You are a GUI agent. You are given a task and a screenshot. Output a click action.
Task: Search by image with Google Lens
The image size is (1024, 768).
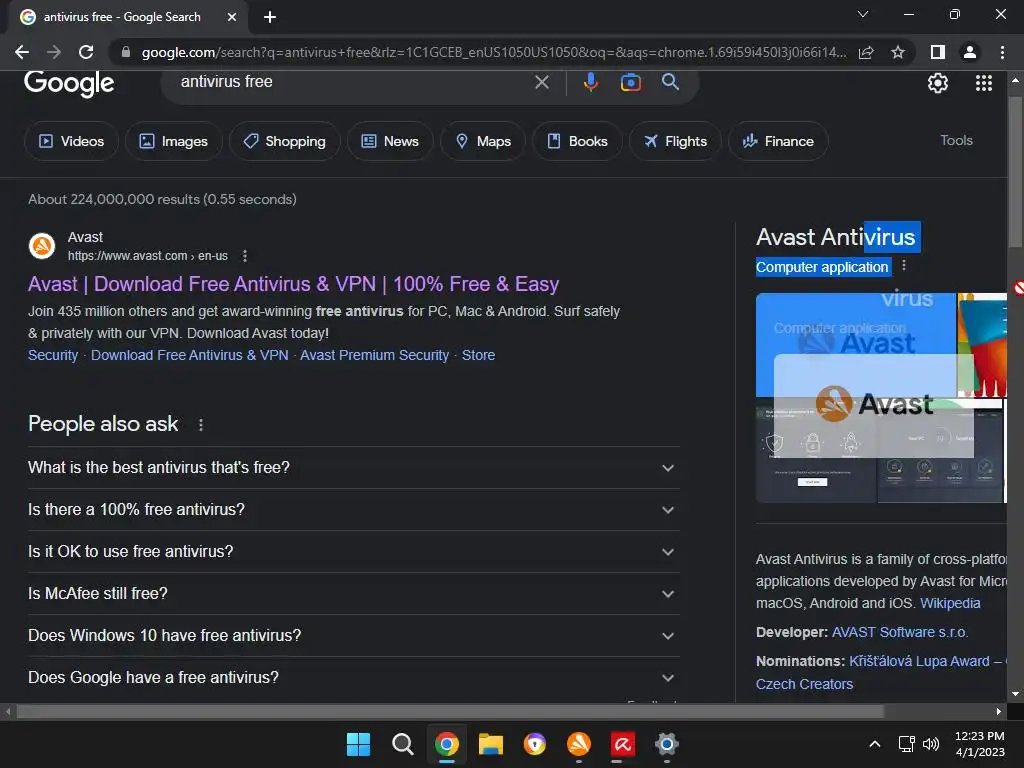pos(630,82)
